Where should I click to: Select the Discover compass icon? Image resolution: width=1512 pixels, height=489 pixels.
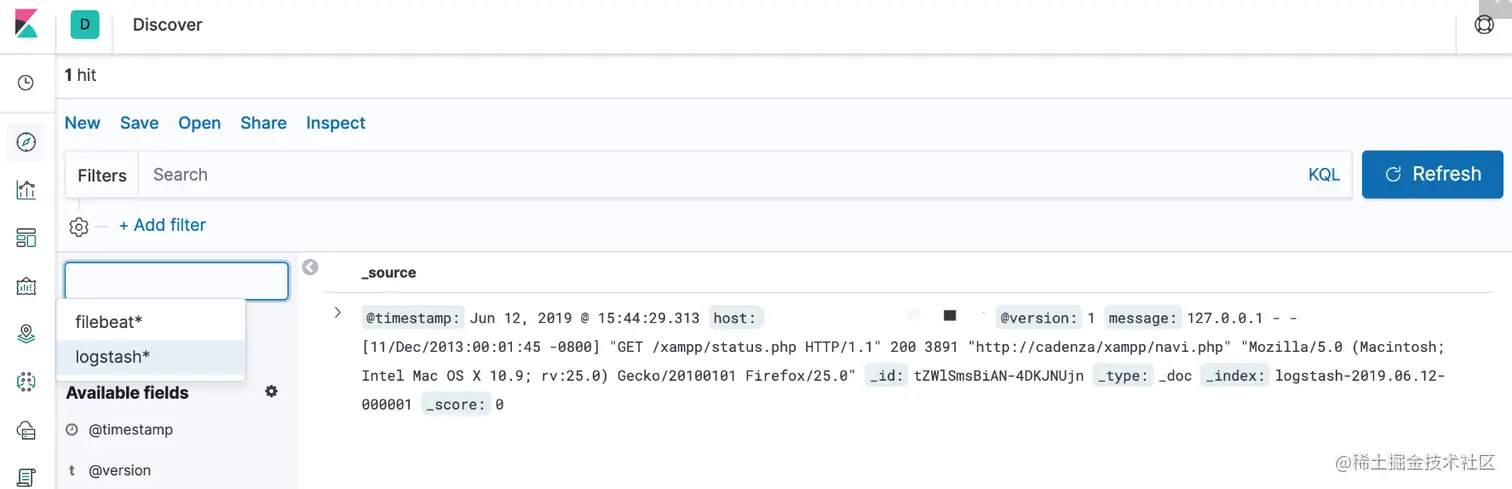26,142
